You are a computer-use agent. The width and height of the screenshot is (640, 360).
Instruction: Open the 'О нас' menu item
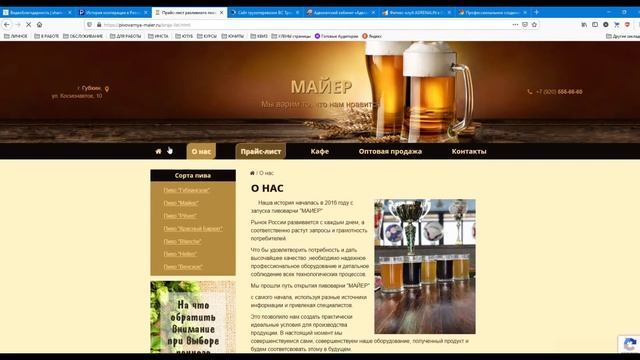201,151
